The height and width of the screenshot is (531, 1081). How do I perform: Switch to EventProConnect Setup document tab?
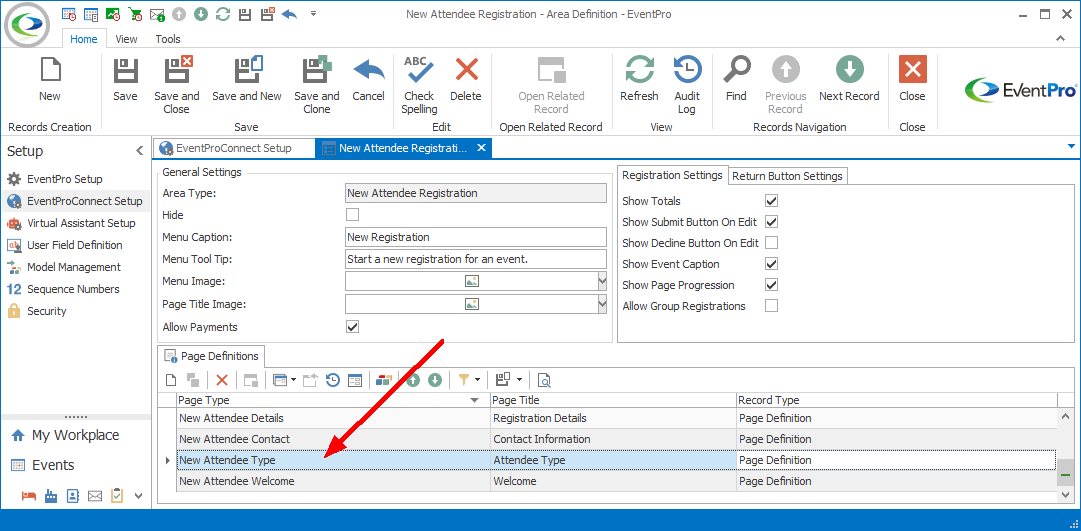click(x=234, y=148)
